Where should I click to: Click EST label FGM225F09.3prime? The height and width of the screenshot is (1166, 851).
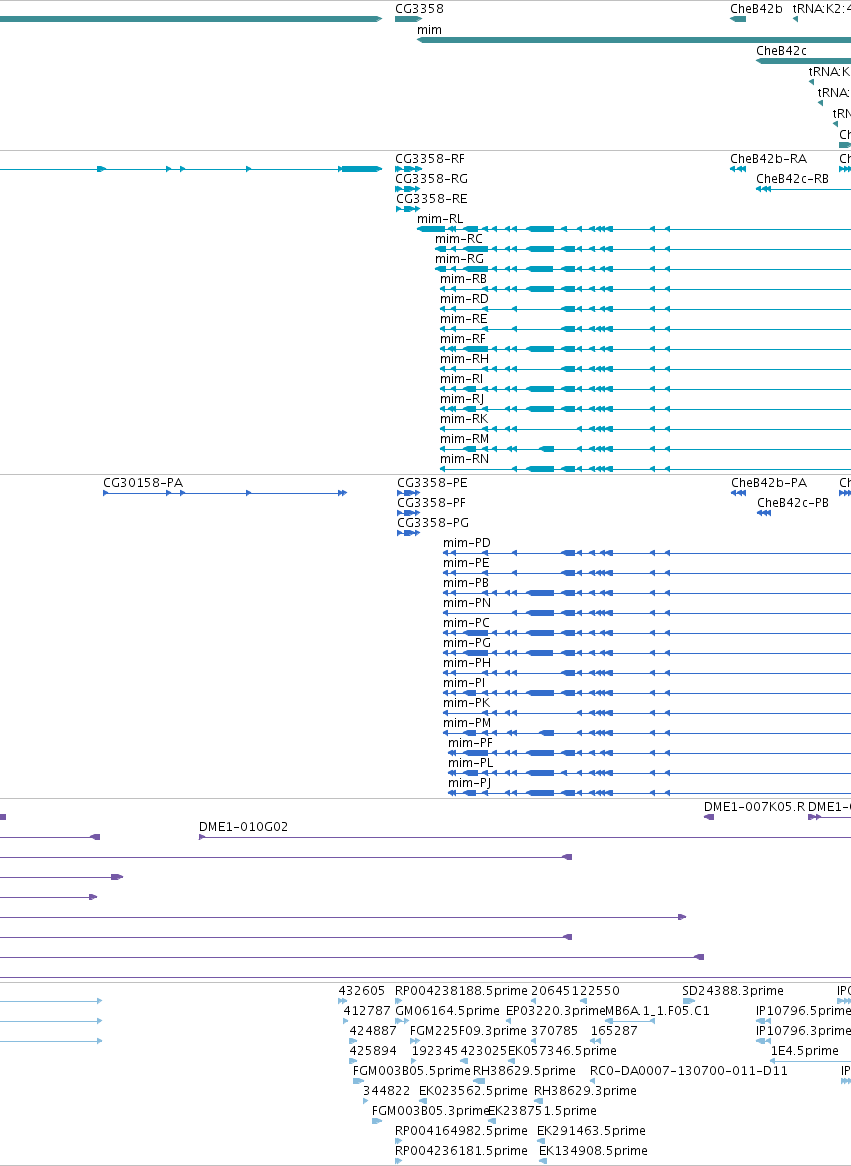468,1031
